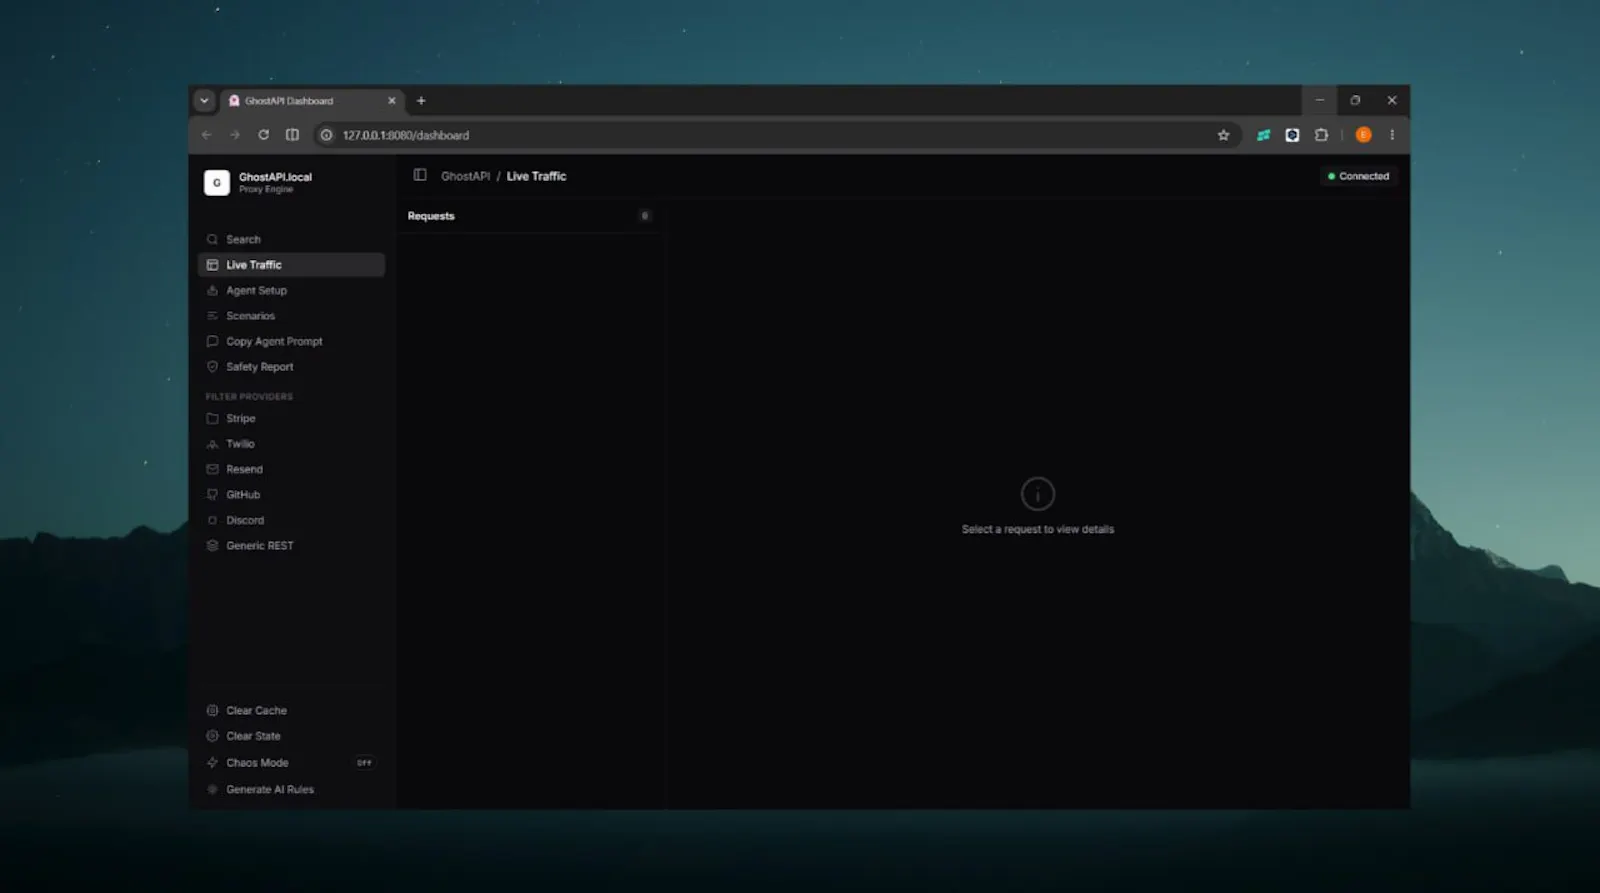Click the white square extension icon
The height and width of the screenshot is (893, 1600).
(x=1292, y=135)
